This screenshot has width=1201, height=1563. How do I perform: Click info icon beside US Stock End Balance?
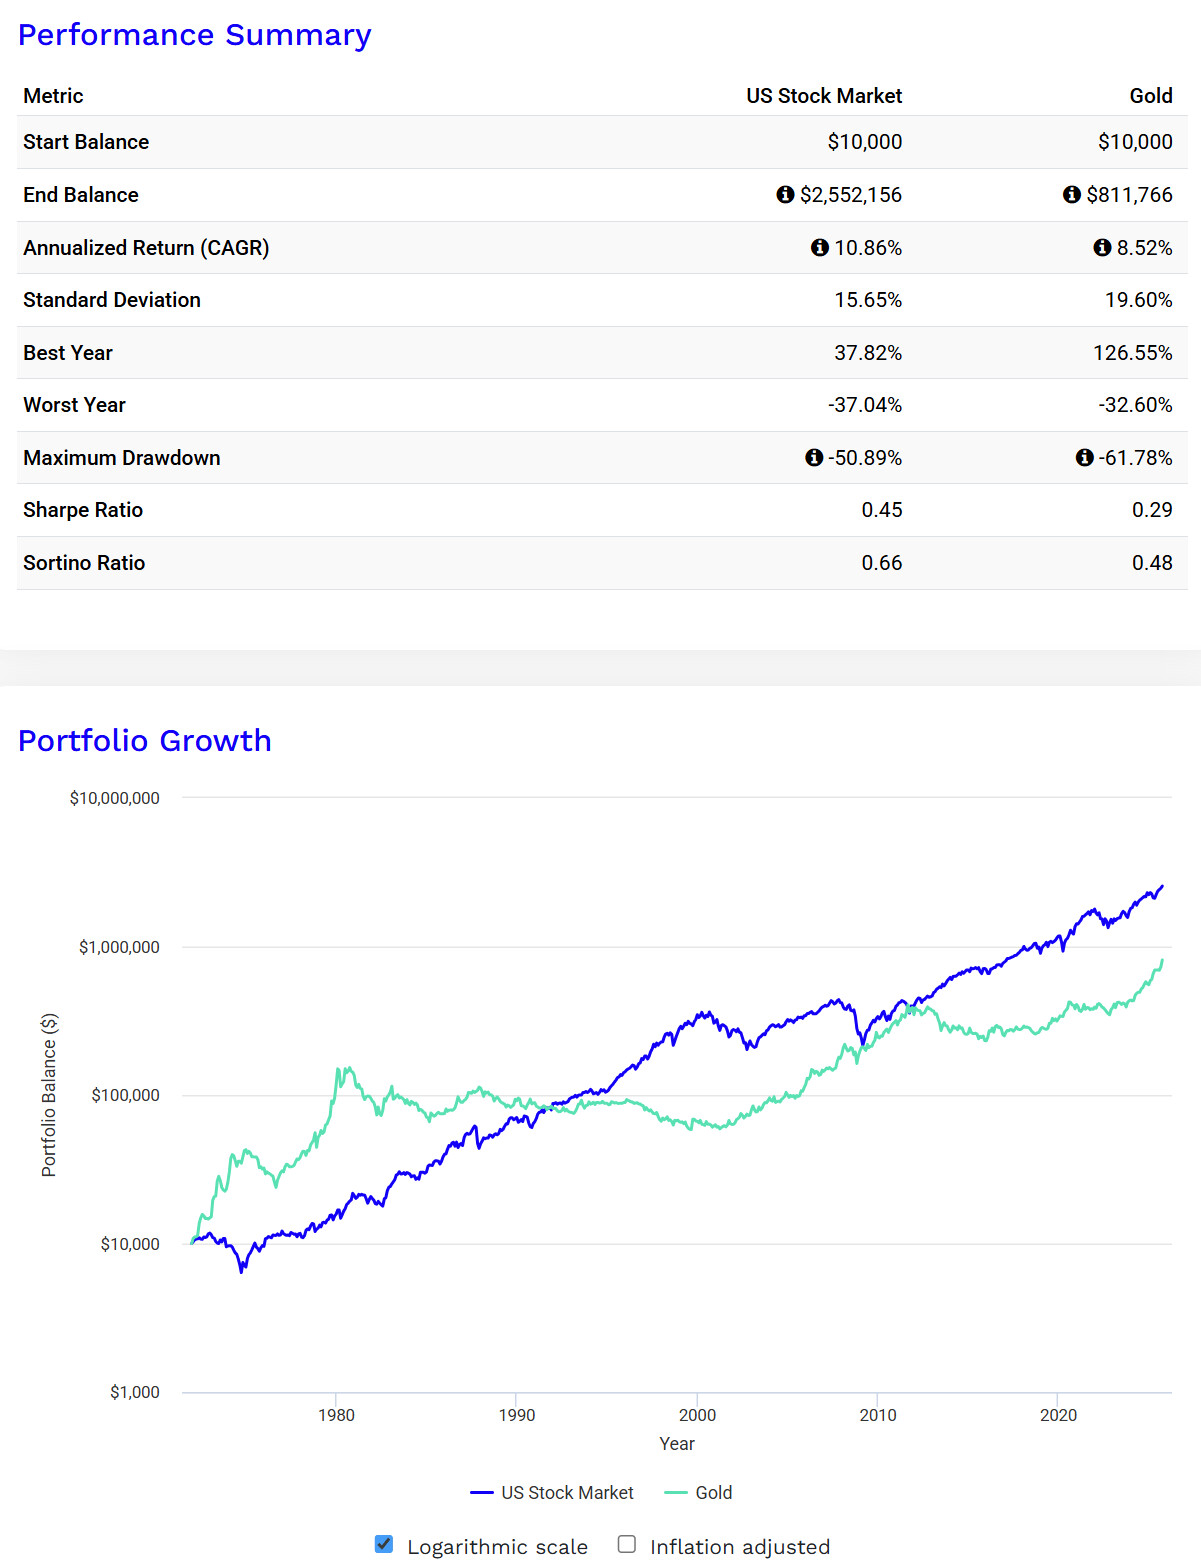(785, 194)
